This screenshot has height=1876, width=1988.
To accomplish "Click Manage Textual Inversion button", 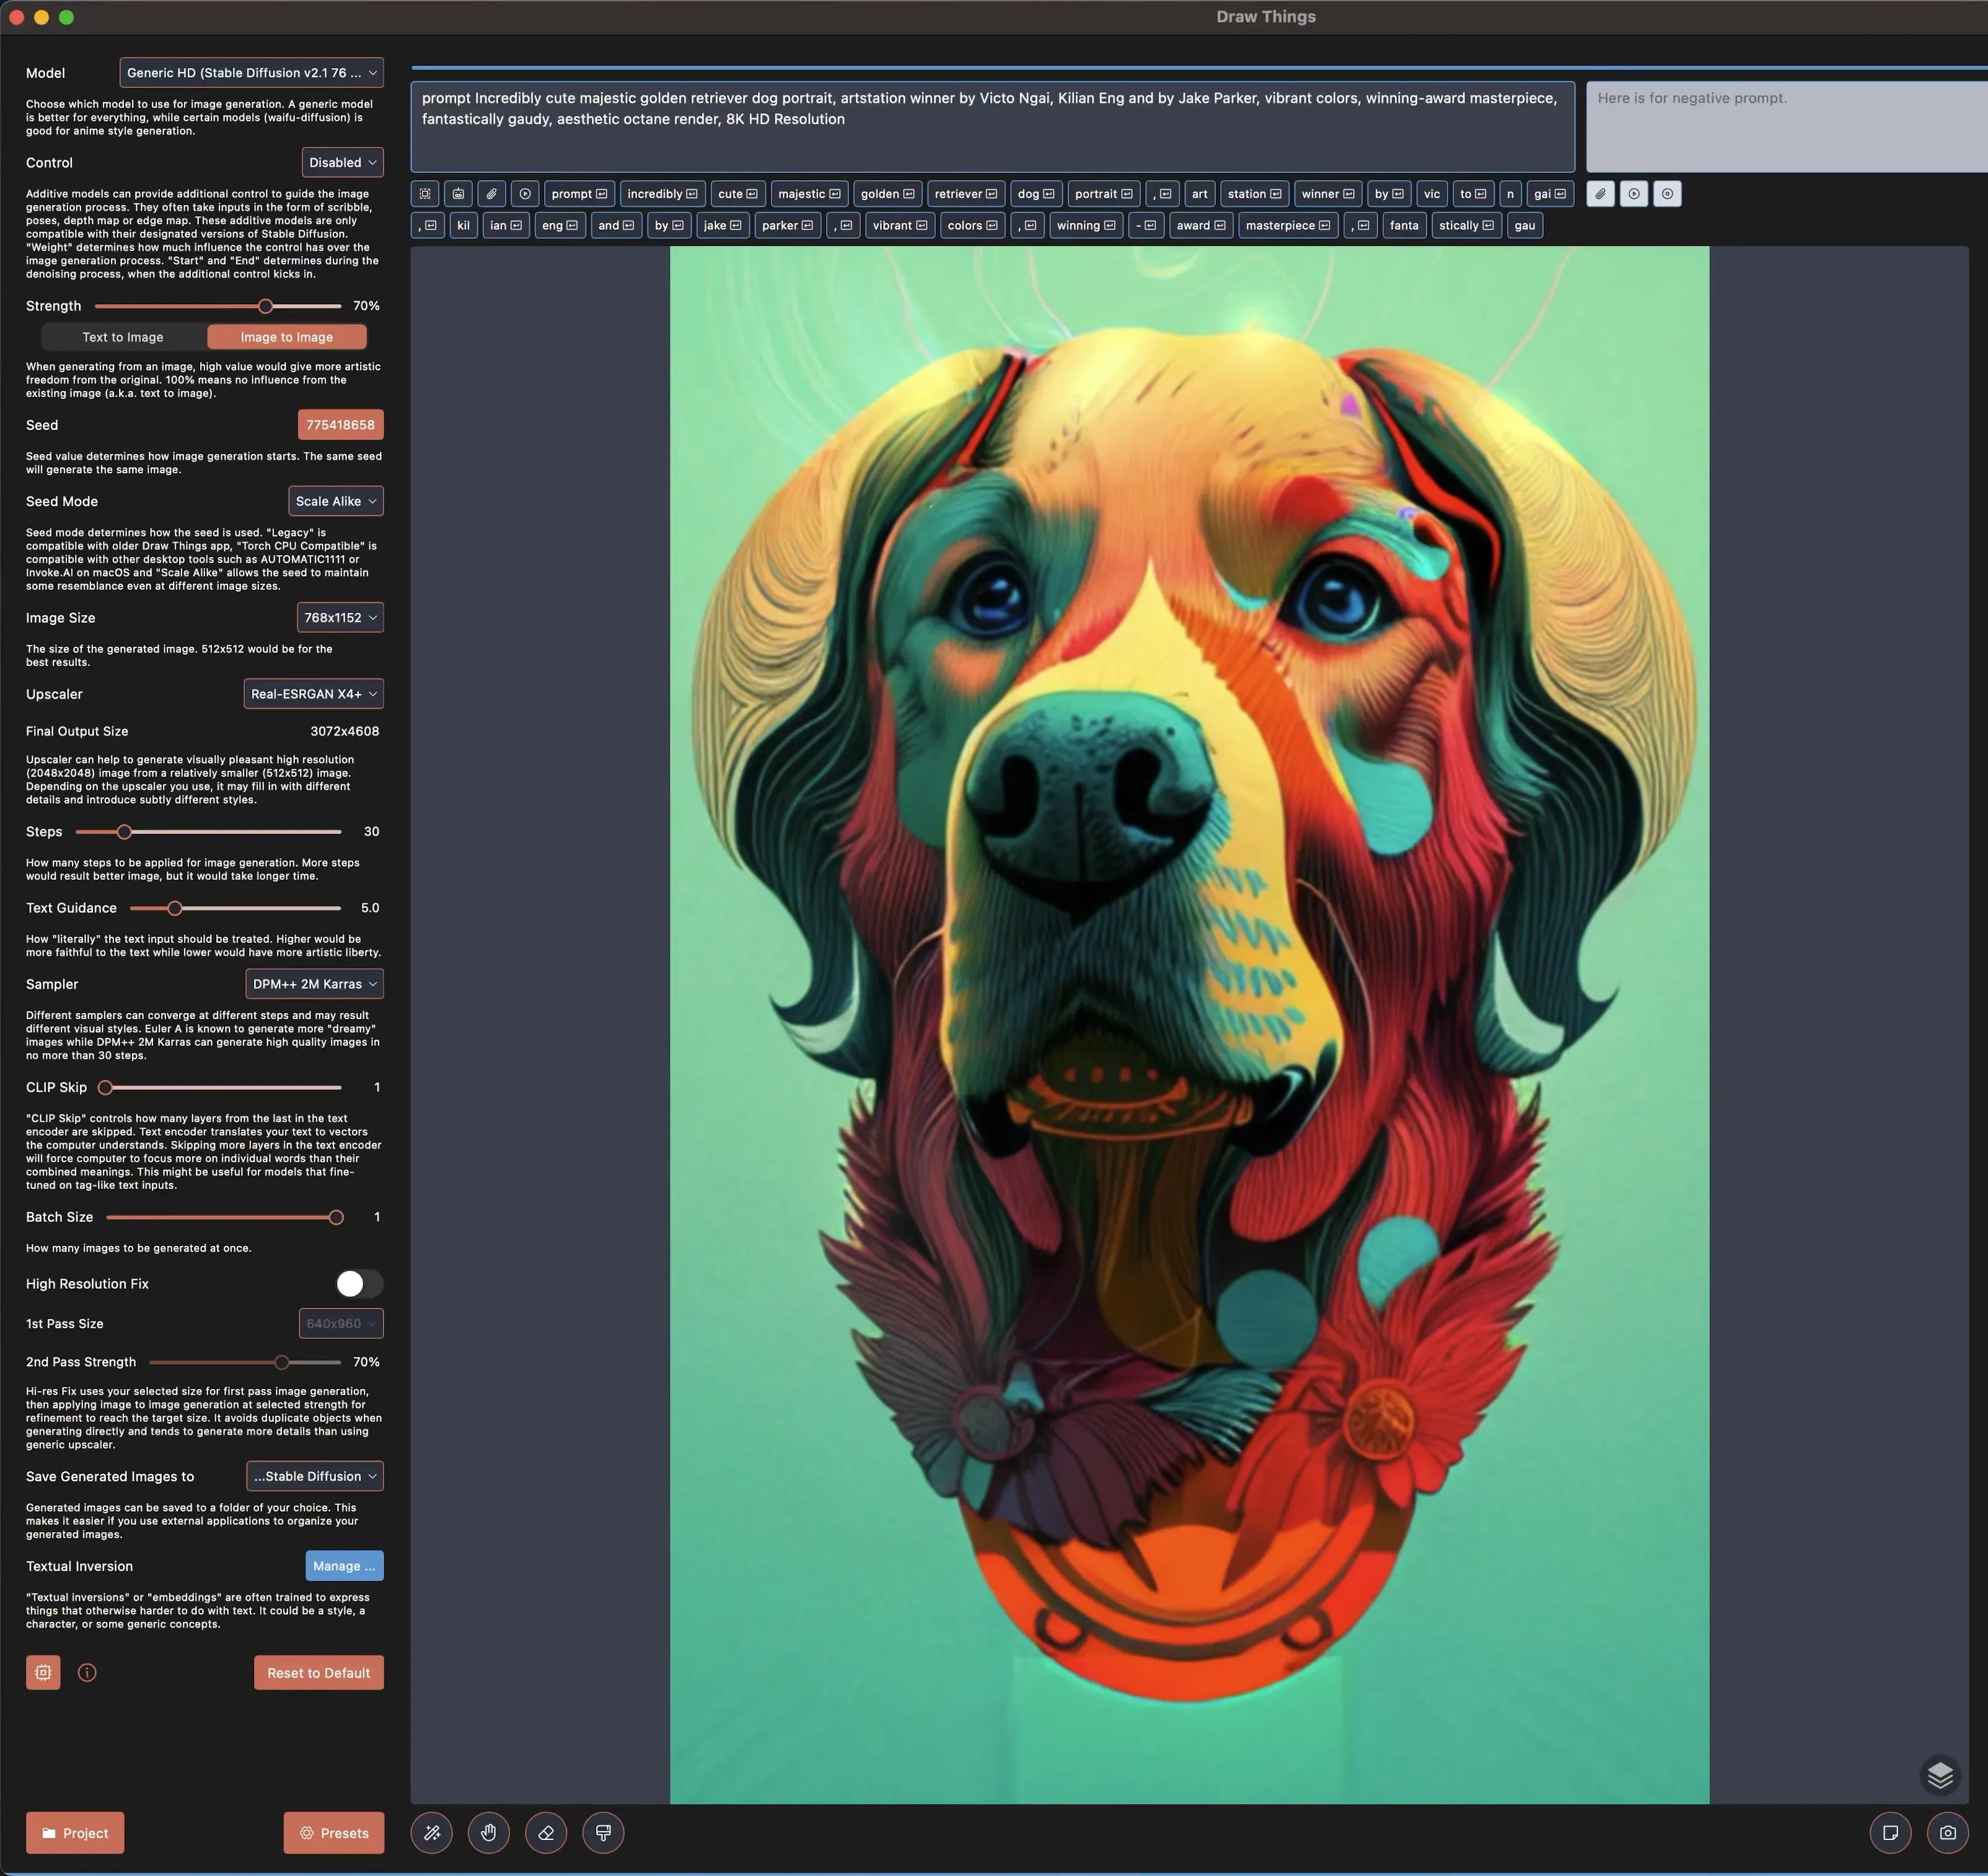I will click(342, 1566).
